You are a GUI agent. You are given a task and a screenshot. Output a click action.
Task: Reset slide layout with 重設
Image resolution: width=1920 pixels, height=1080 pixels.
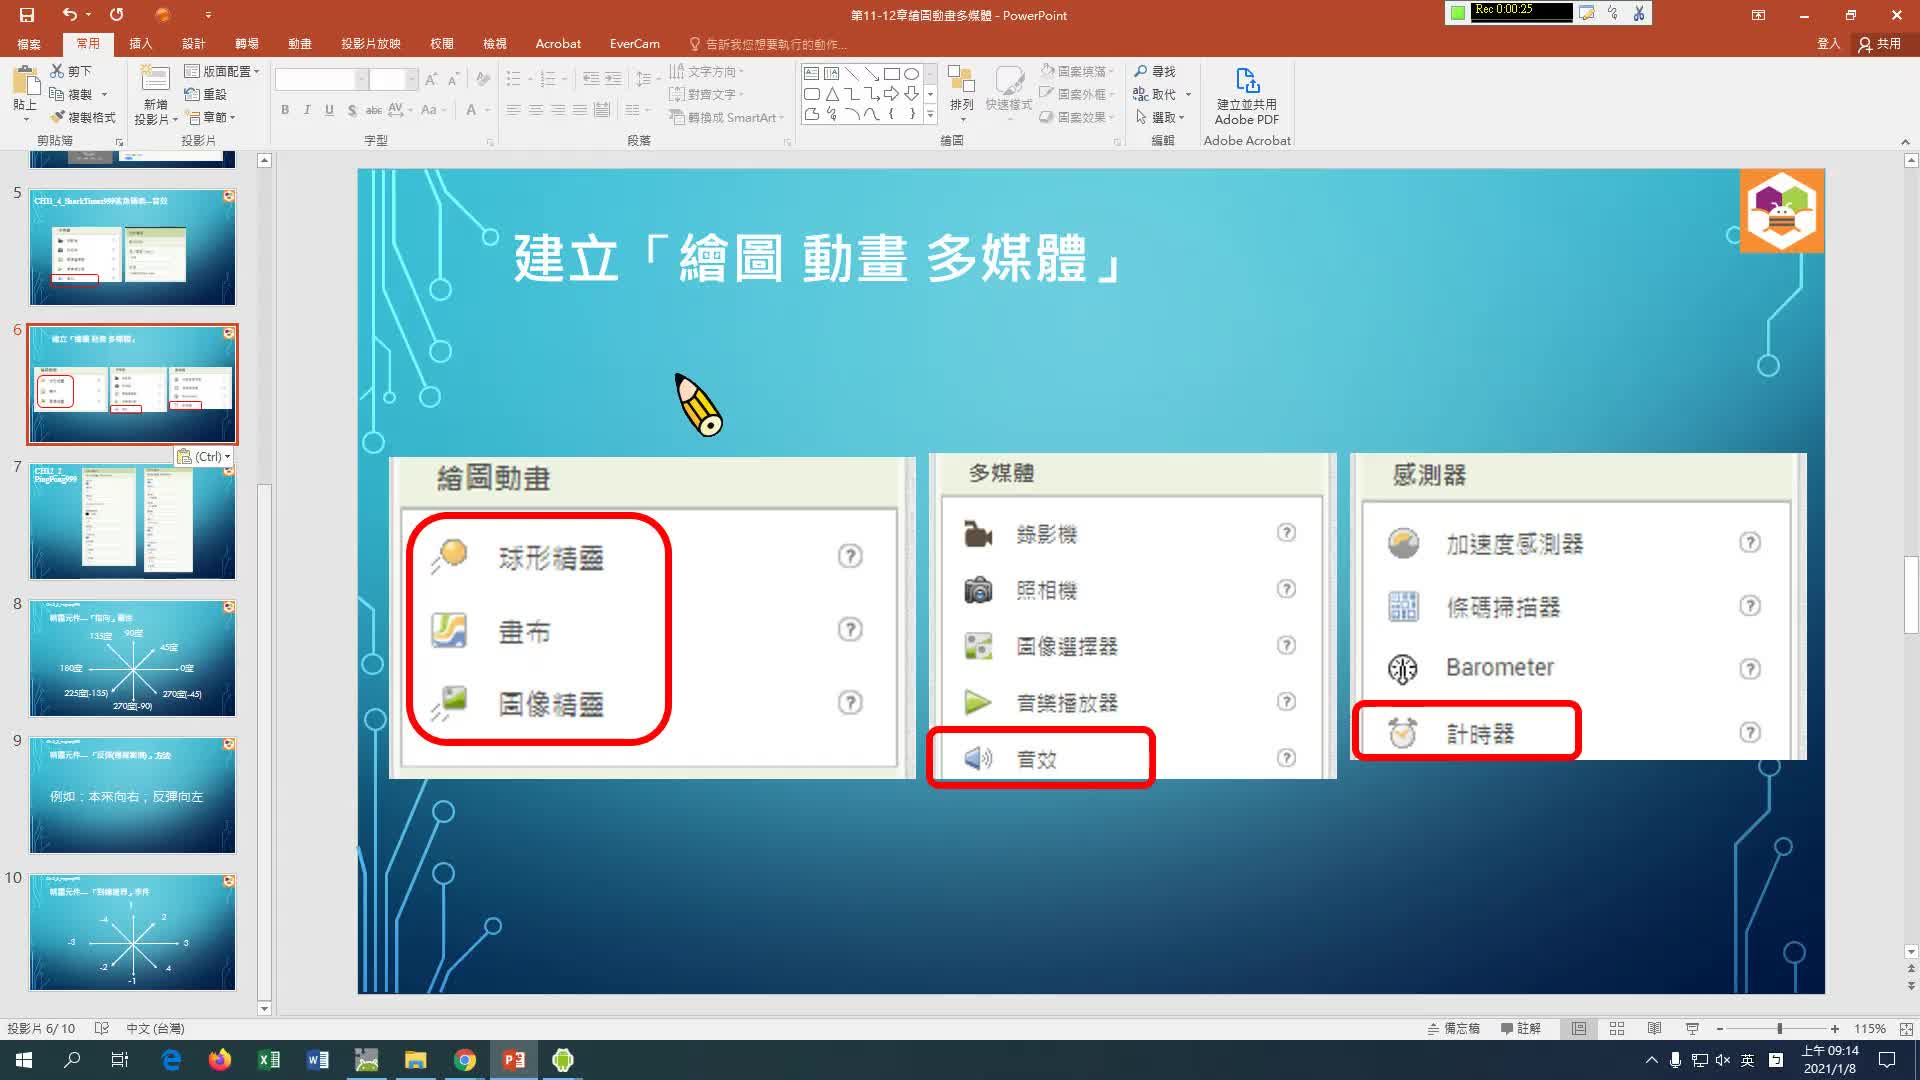206,94
